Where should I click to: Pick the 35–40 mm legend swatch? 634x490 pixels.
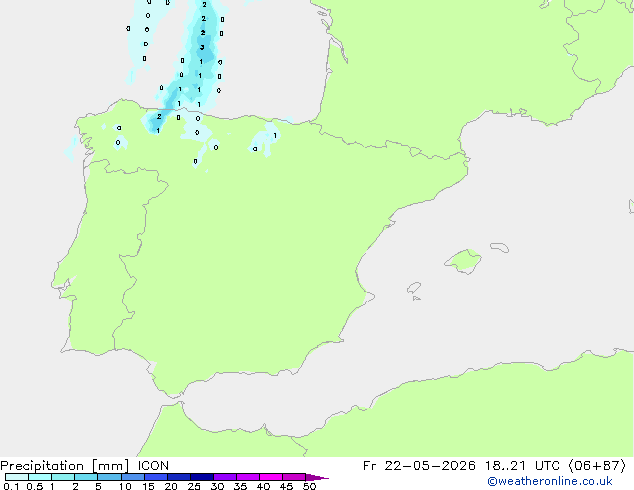248,477
